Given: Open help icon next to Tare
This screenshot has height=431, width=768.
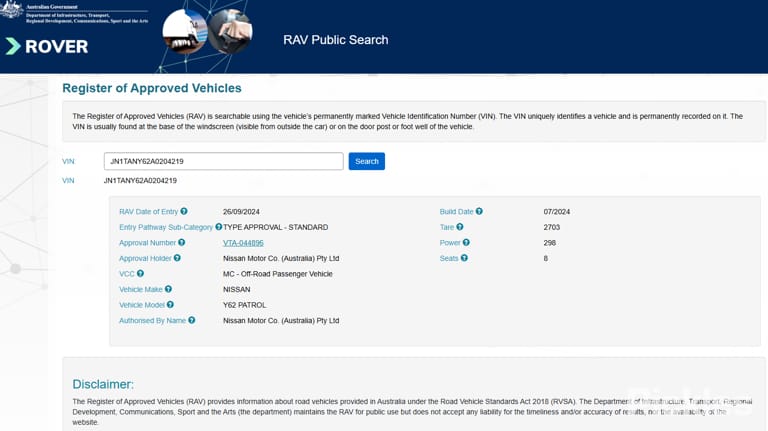Looking at the screenshot, I should (x=460, y=227).
